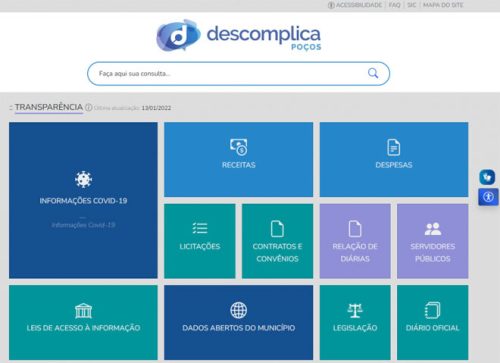500x363 pixels.
Task: Open the SIC link
Action: (x=412, y=5)
